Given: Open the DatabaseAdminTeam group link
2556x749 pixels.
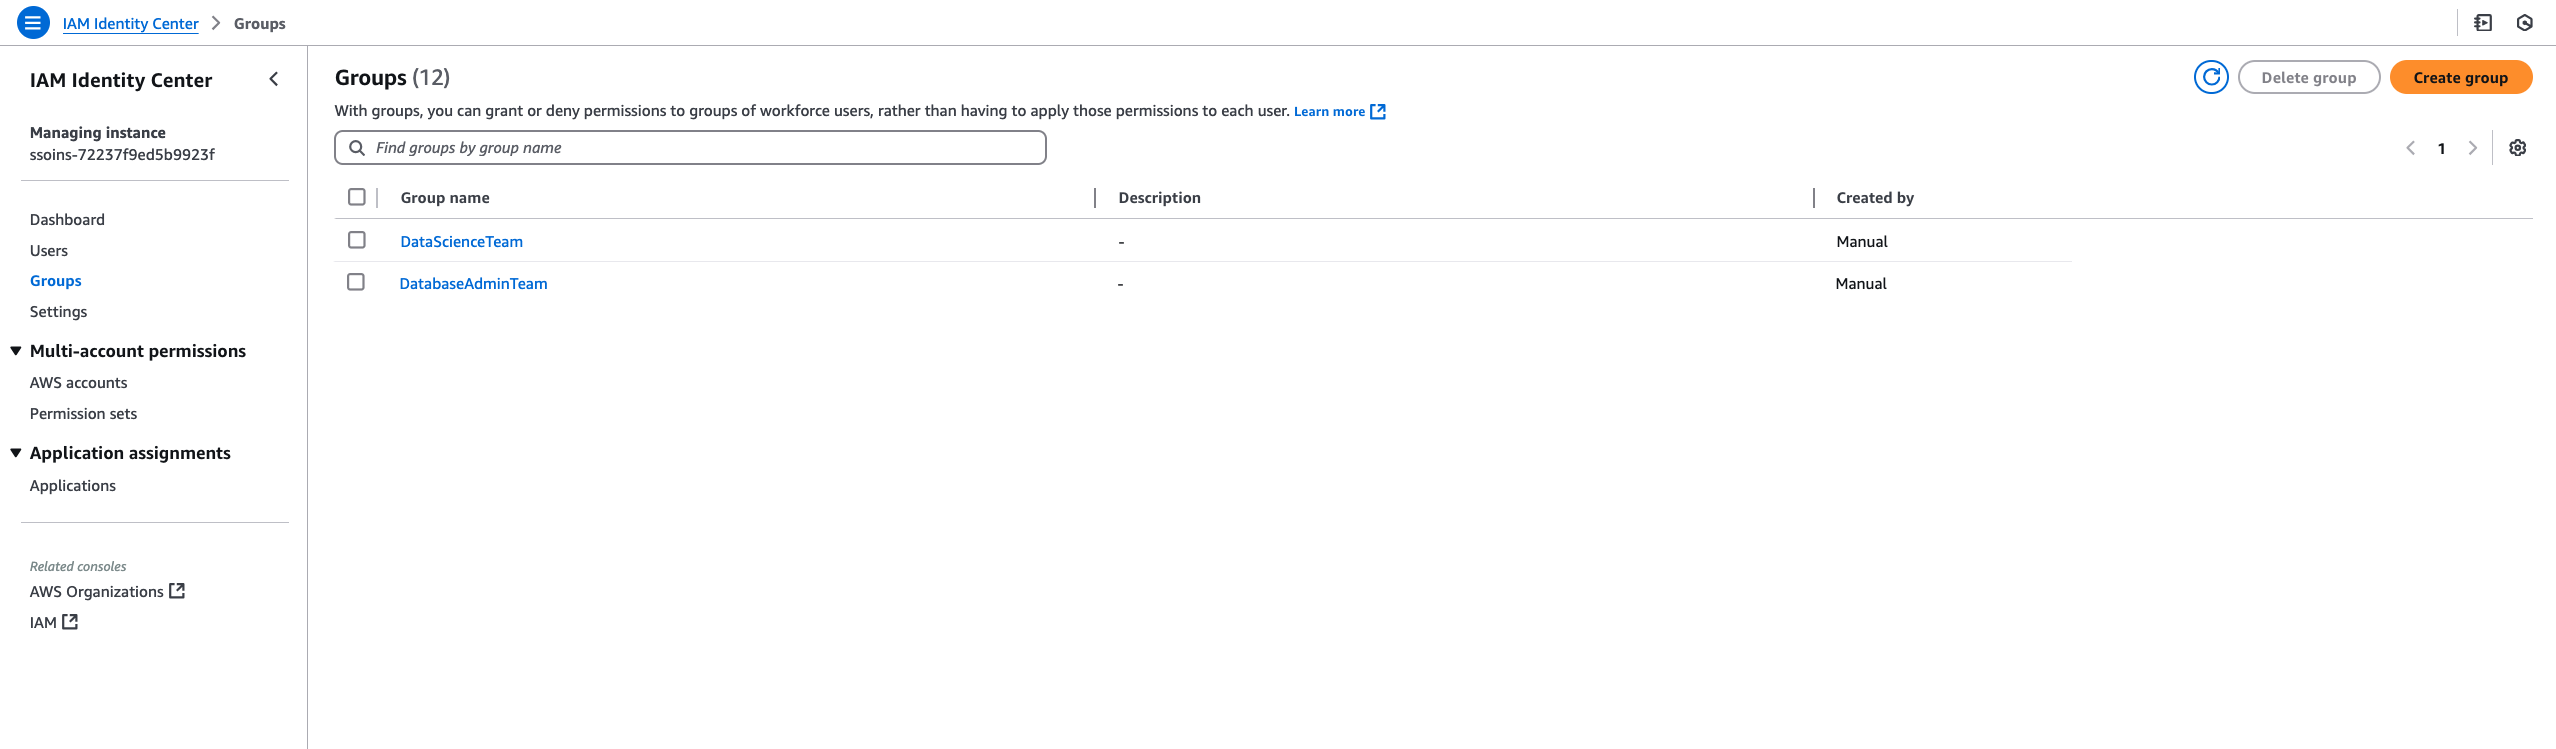Looking at the screenshot, I should (473, 284).
